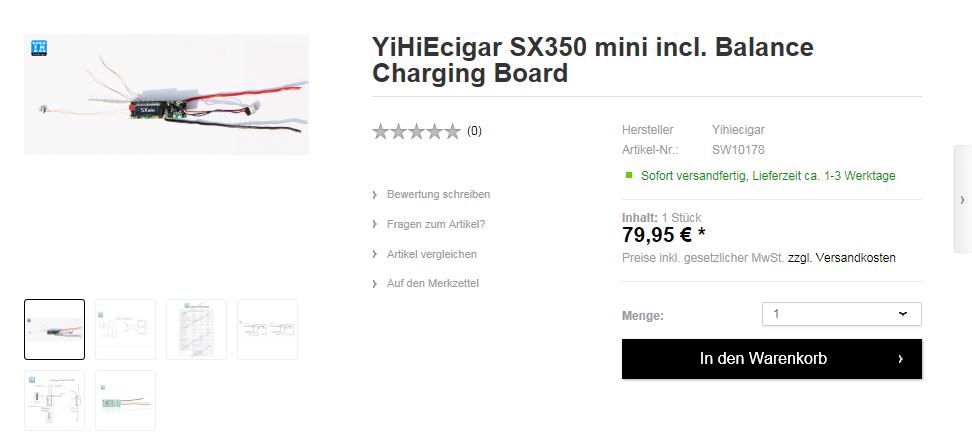Click the chevron beside Bewertung schreiben
This screenshot has height=436, width=972.
click(x=375, y=195)
